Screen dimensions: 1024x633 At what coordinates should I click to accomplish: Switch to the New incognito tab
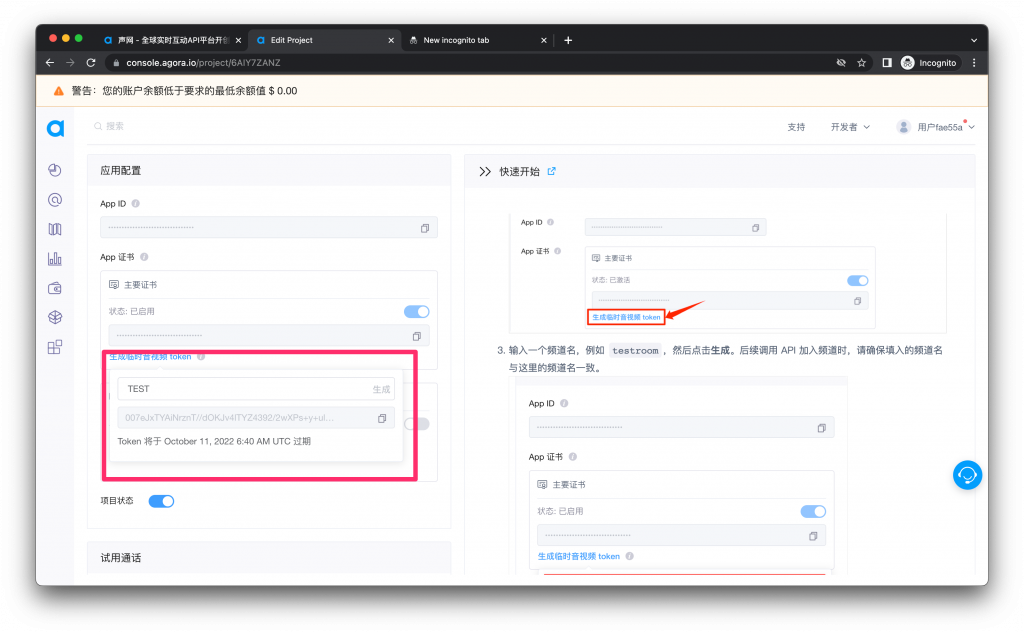(x=477, y=40)
